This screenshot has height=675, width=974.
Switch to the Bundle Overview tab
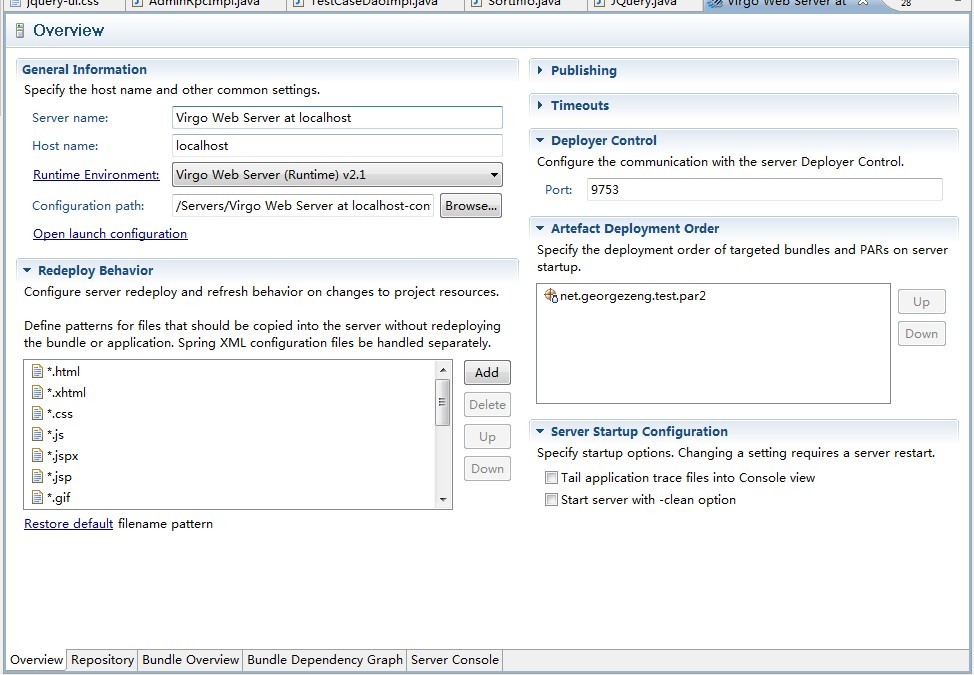coord(191,659)
